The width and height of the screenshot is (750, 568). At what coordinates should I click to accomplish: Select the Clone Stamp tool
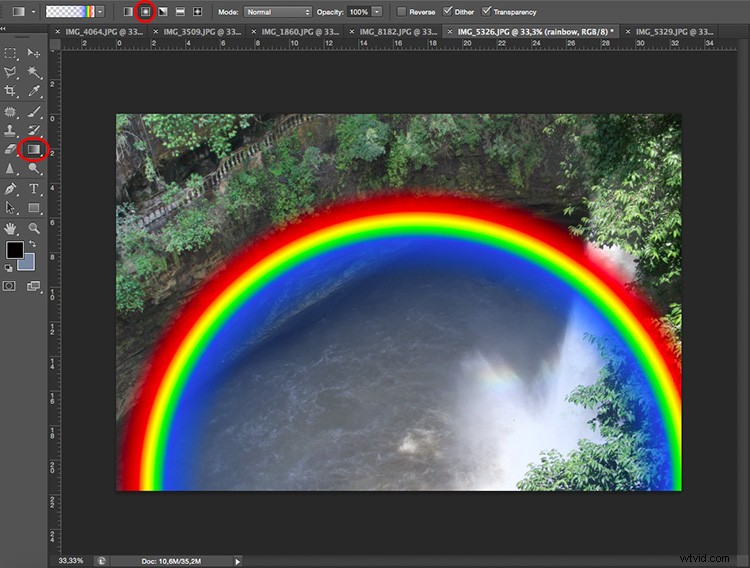(10, 130)
